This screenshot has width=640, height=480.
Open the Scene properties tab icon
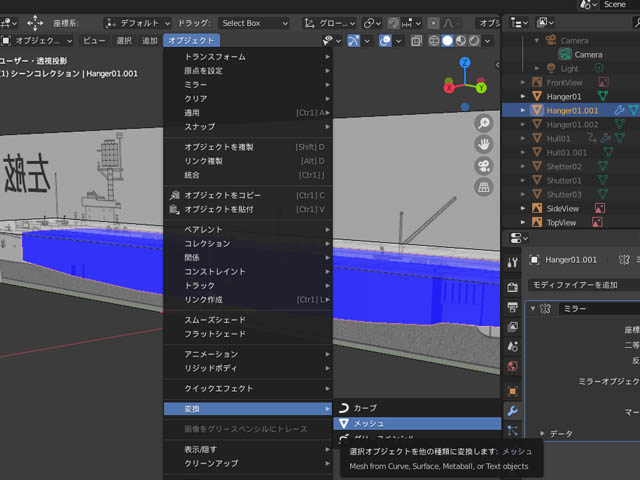tap(513, 347)
